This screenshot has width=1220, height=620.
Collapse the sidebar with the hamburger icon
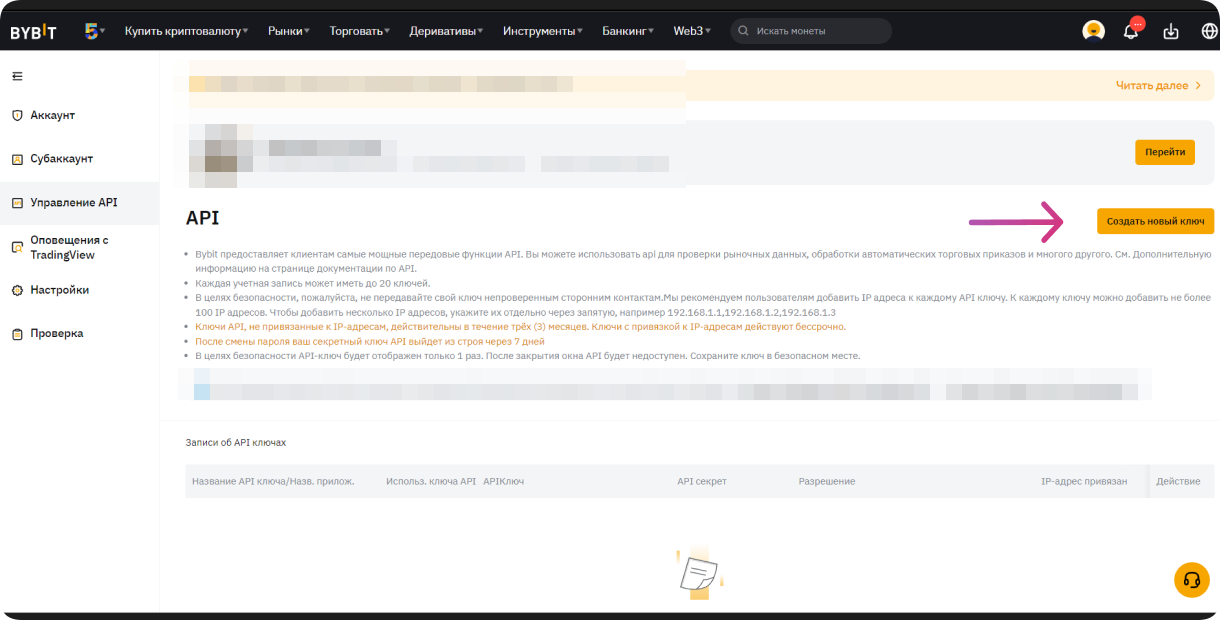point(17,76)
